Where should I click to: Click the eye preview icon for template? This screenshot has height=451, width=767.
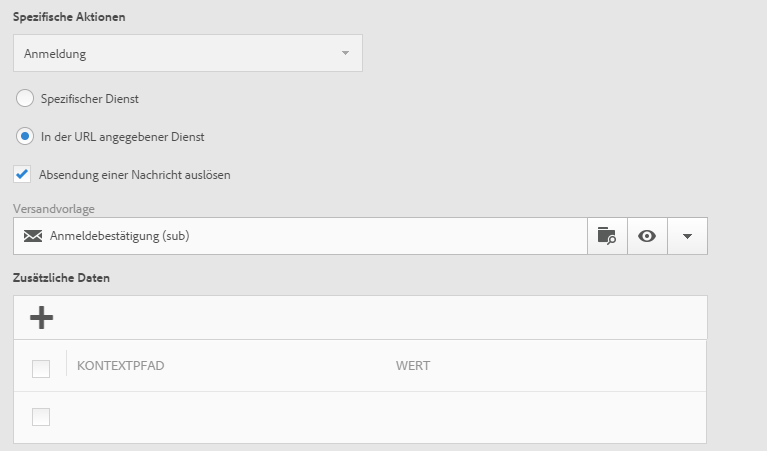tap(647, 236)
